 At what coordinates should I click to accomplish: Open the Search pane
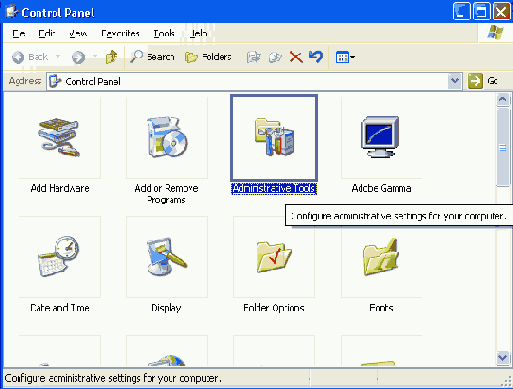(x=152, y=57)
